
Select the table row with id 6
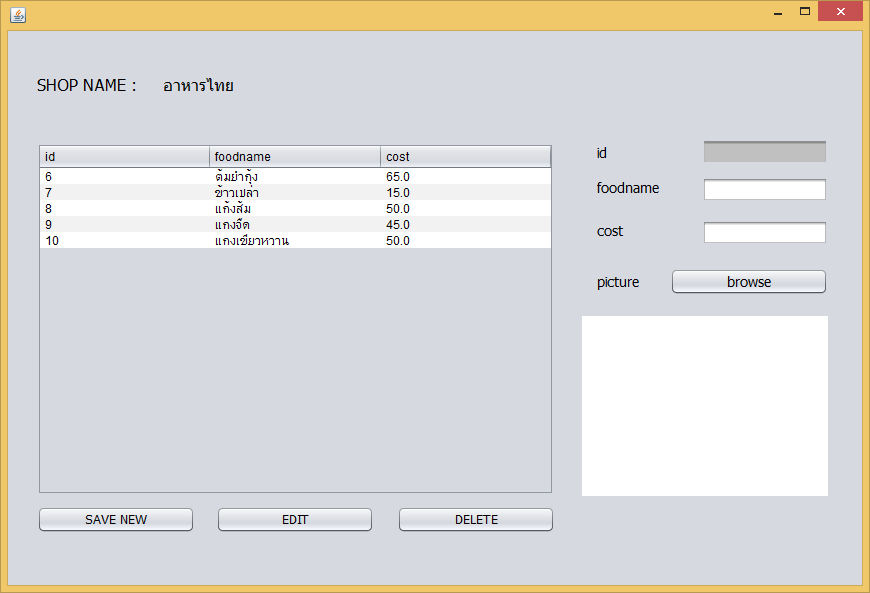(295, 177)
